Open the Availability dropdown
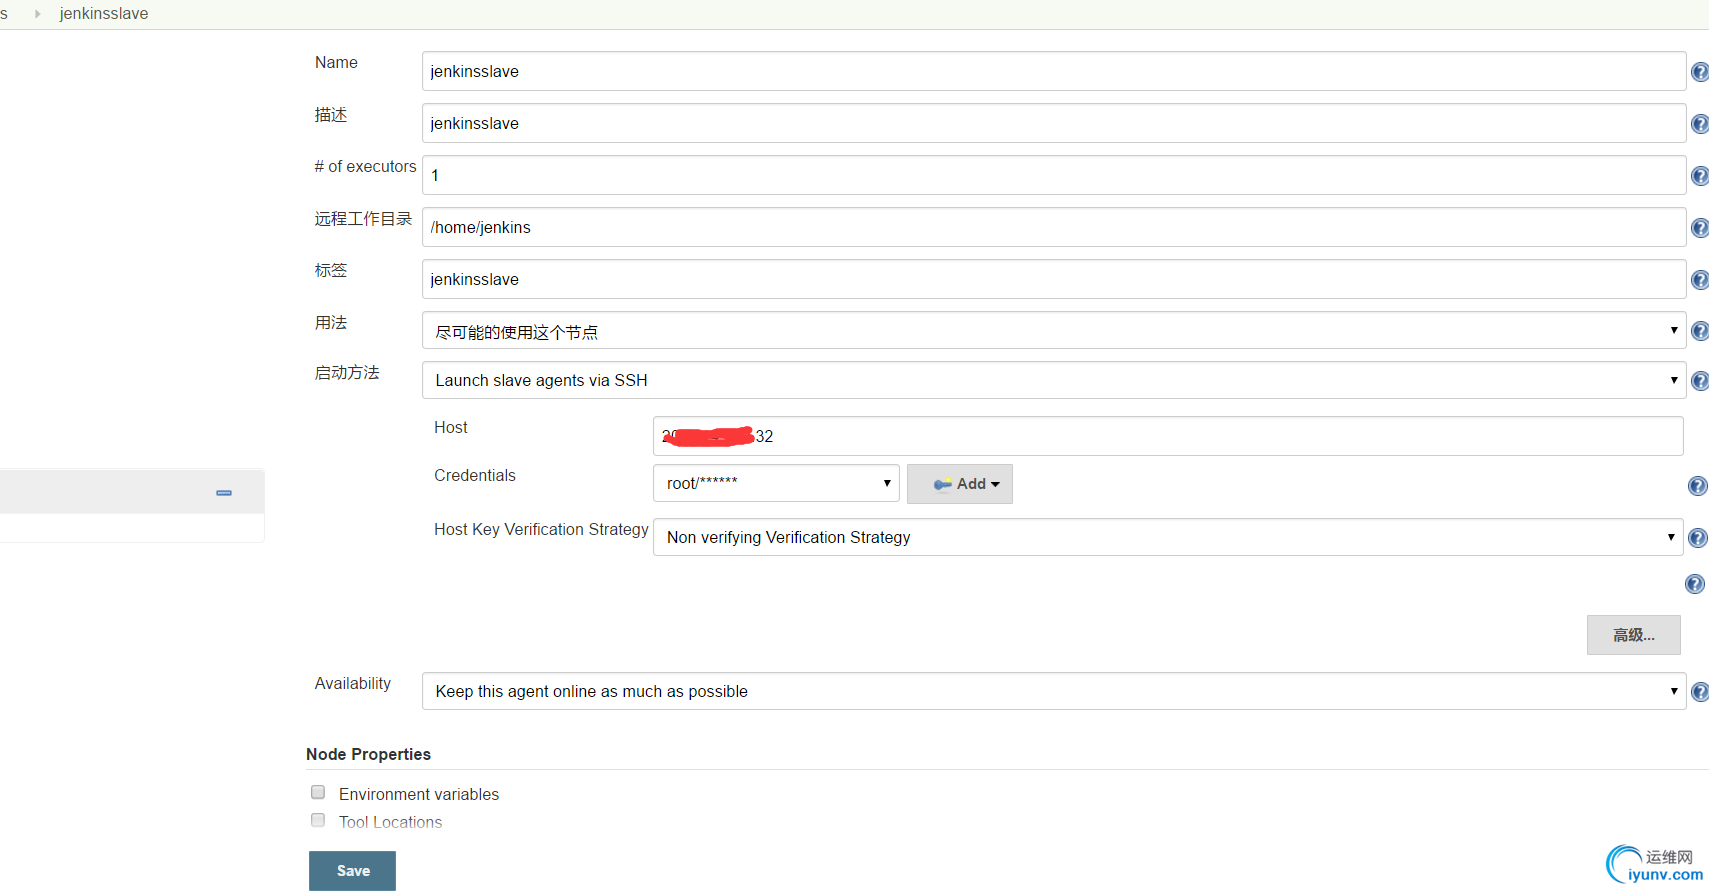Image resolution: width=1709 pixels, height=891 pixels. tap(1054, 691)
